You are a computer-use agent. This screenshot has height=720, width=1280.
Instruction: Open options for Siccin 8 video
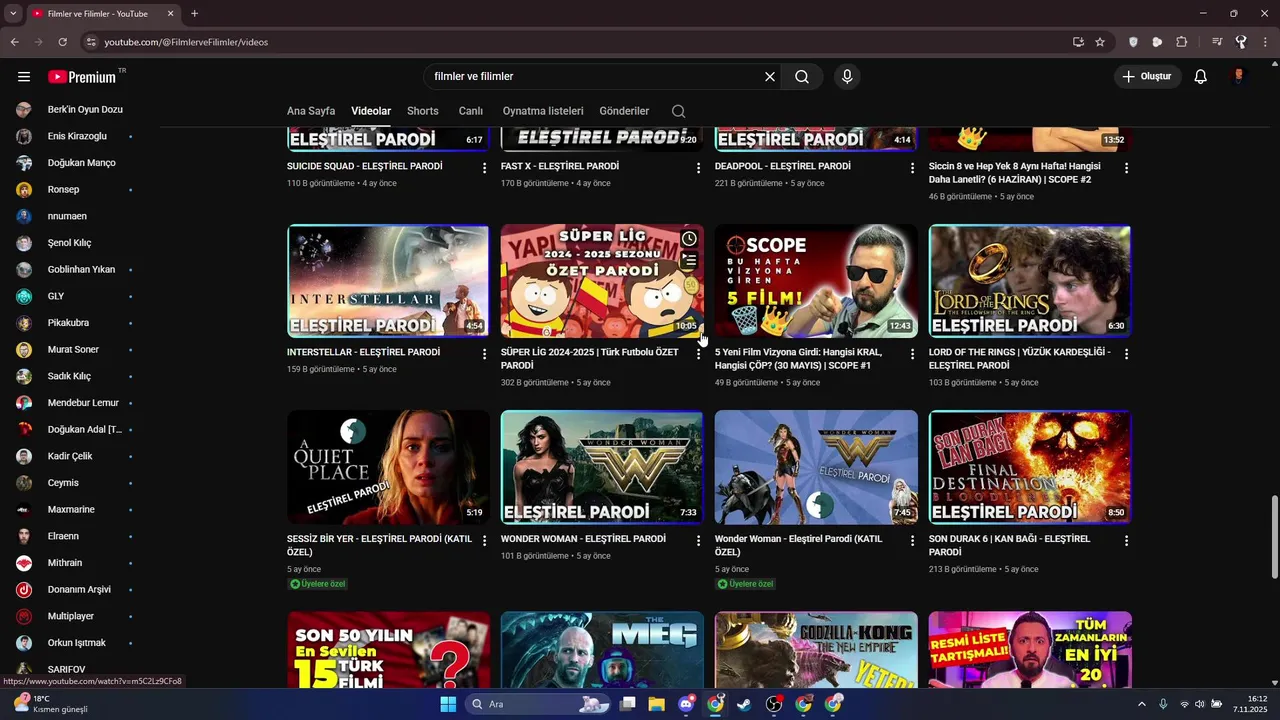click(x=1126, y=168)
